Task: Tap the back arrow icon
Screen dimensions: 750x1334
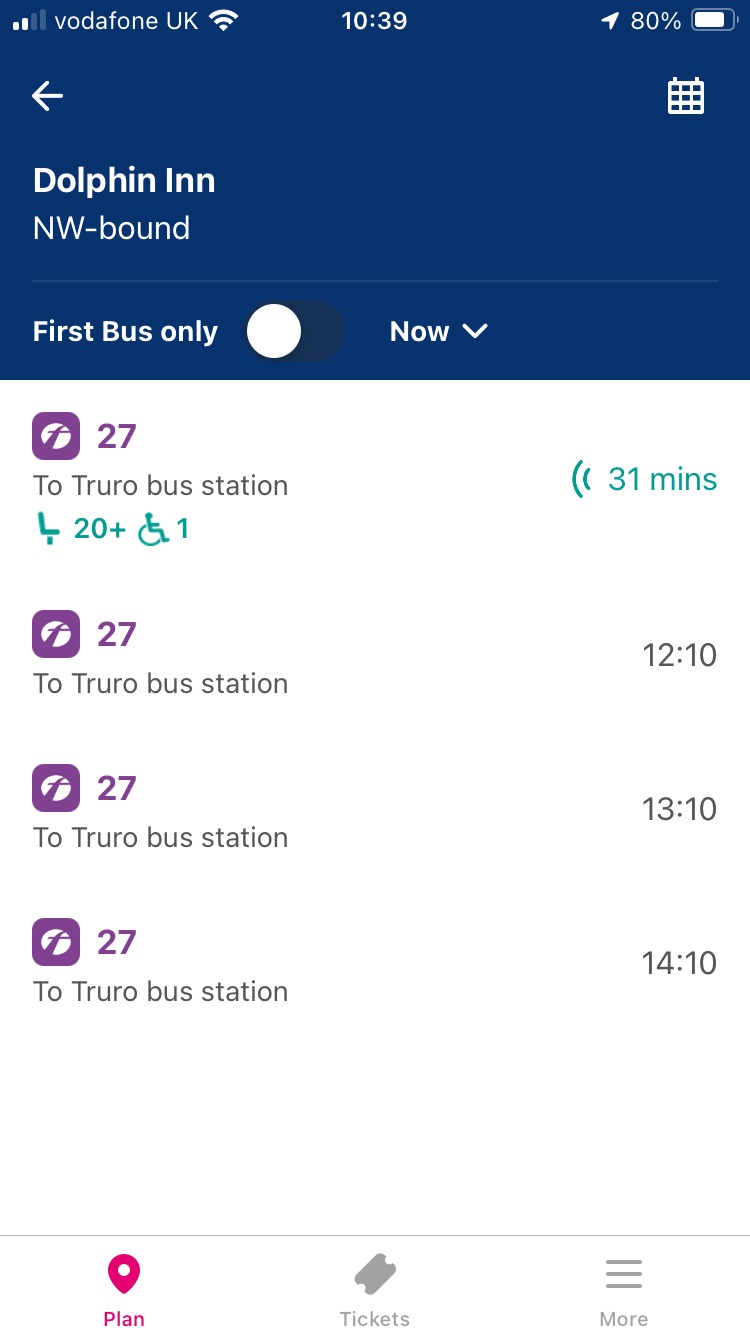Action: tap(48, 96)
